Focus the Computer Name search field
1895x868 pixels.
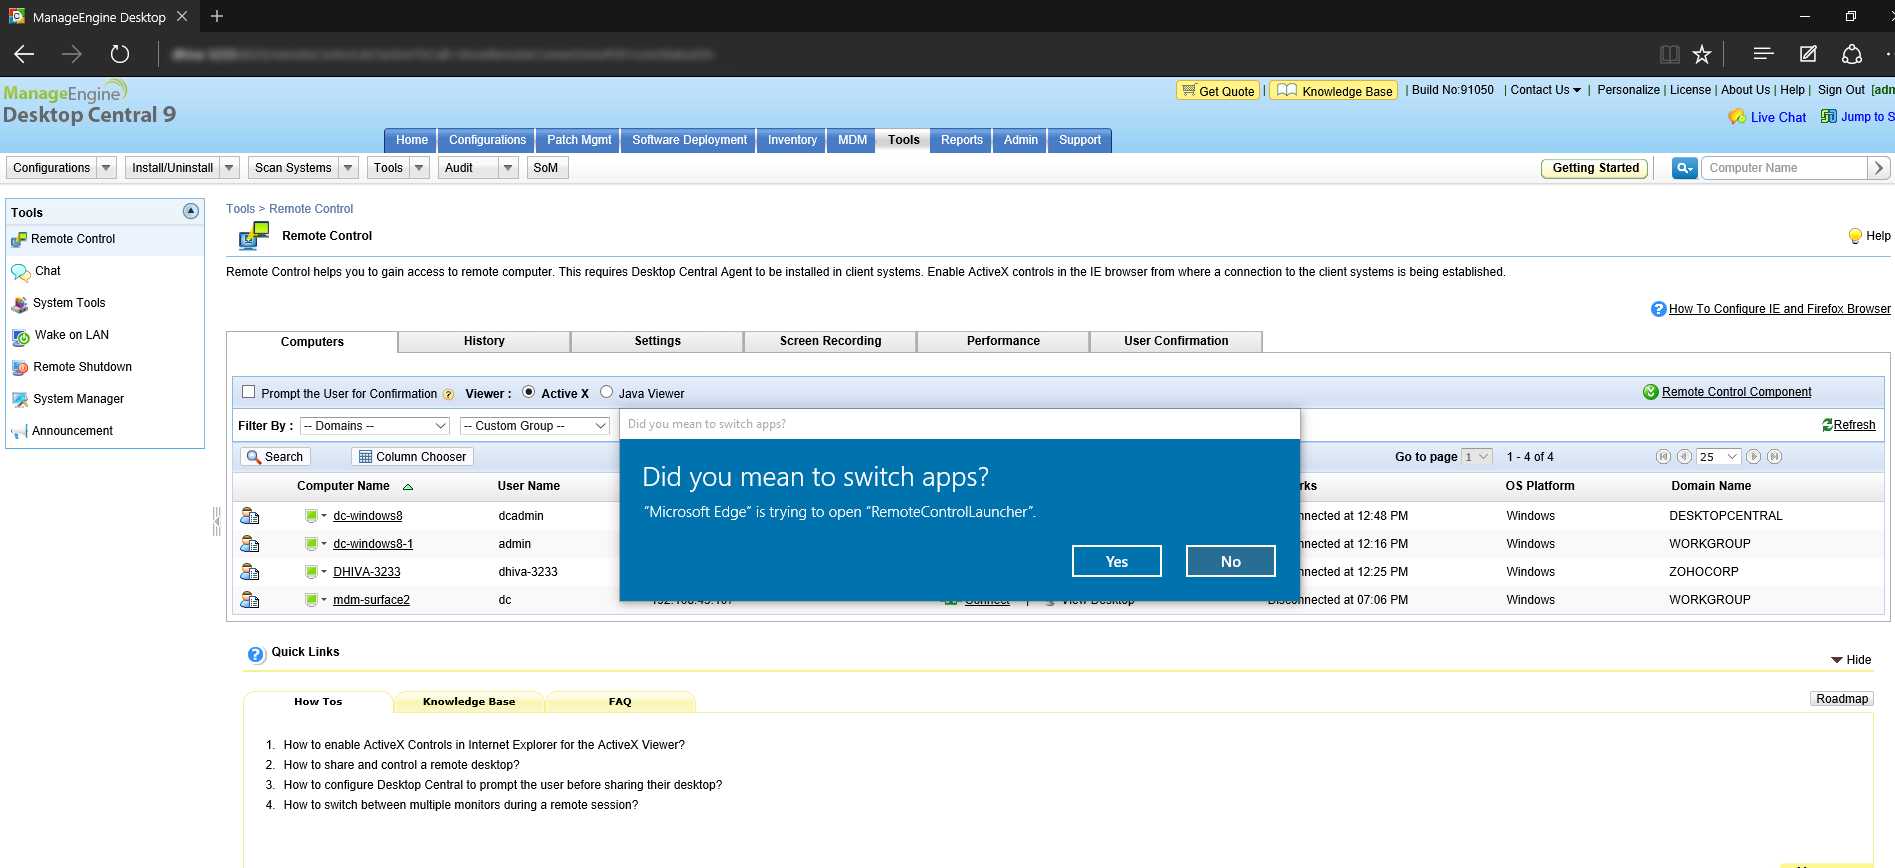click(x=1783, y=168)
